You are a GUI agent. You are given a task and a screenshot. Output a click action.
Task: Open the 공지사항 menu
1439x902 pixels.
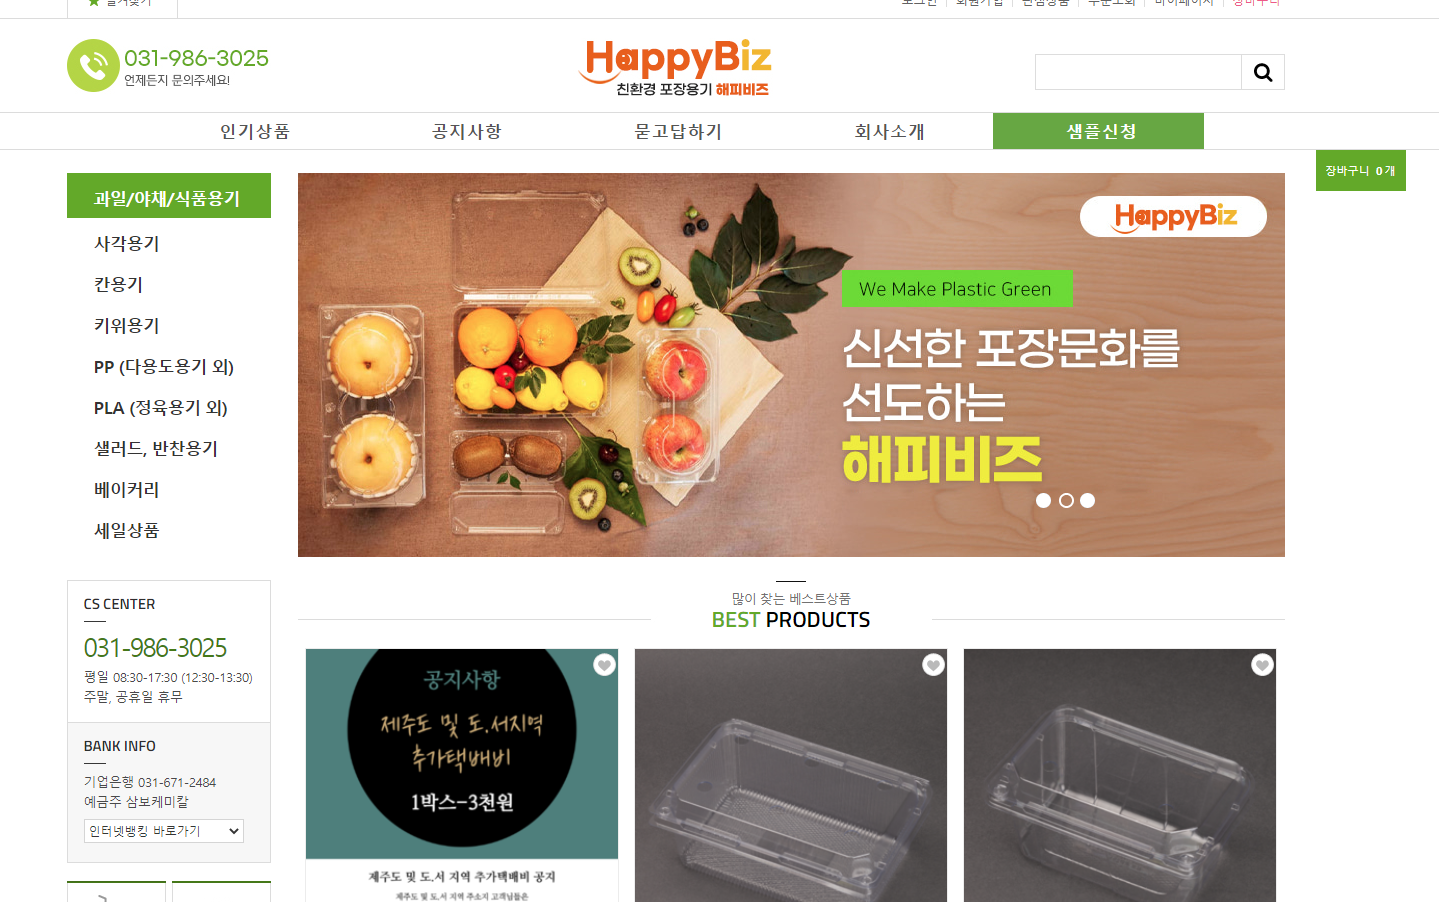click(x=466, y=131)
